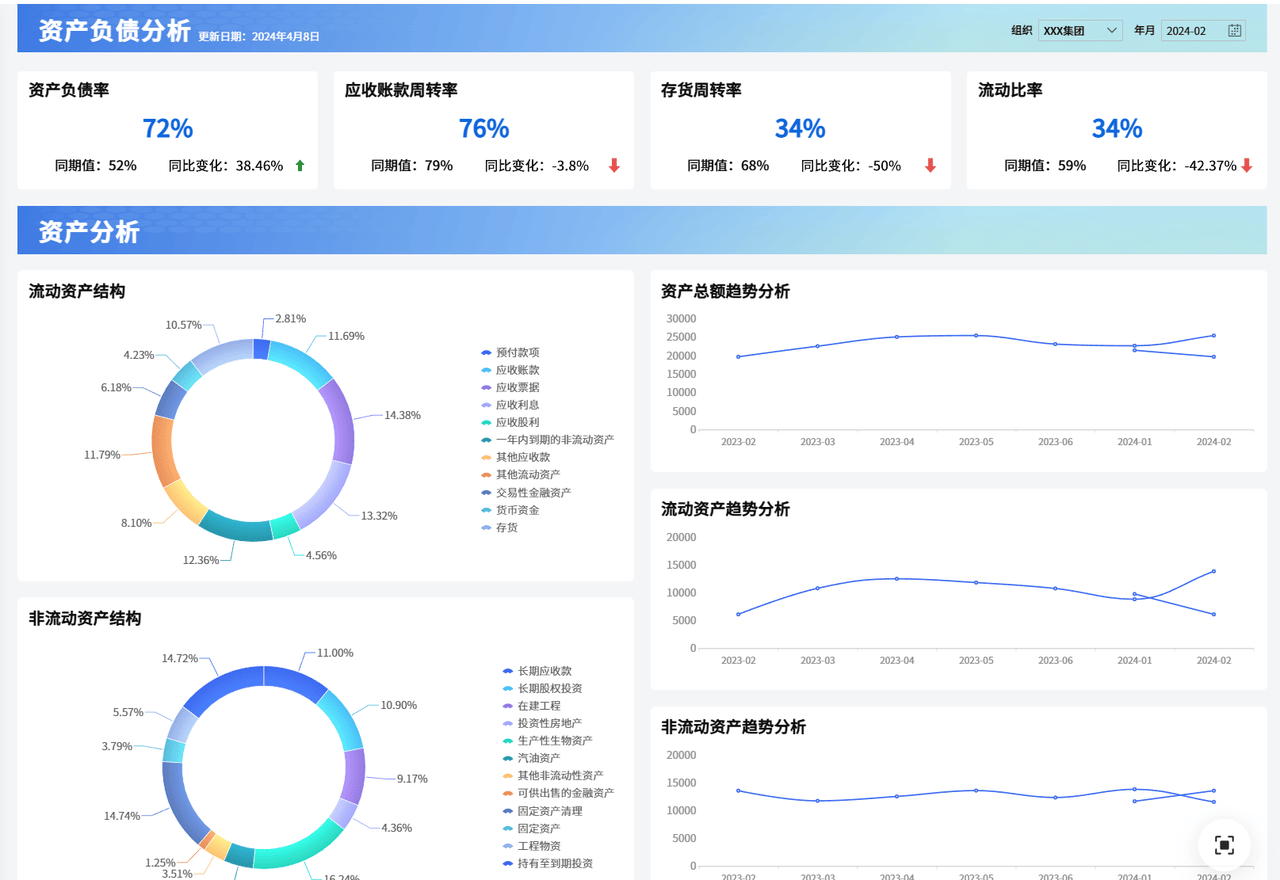The image size is (1280, 880).
Task: Toggle 在建工程 legend item
Action: [531, 706]
